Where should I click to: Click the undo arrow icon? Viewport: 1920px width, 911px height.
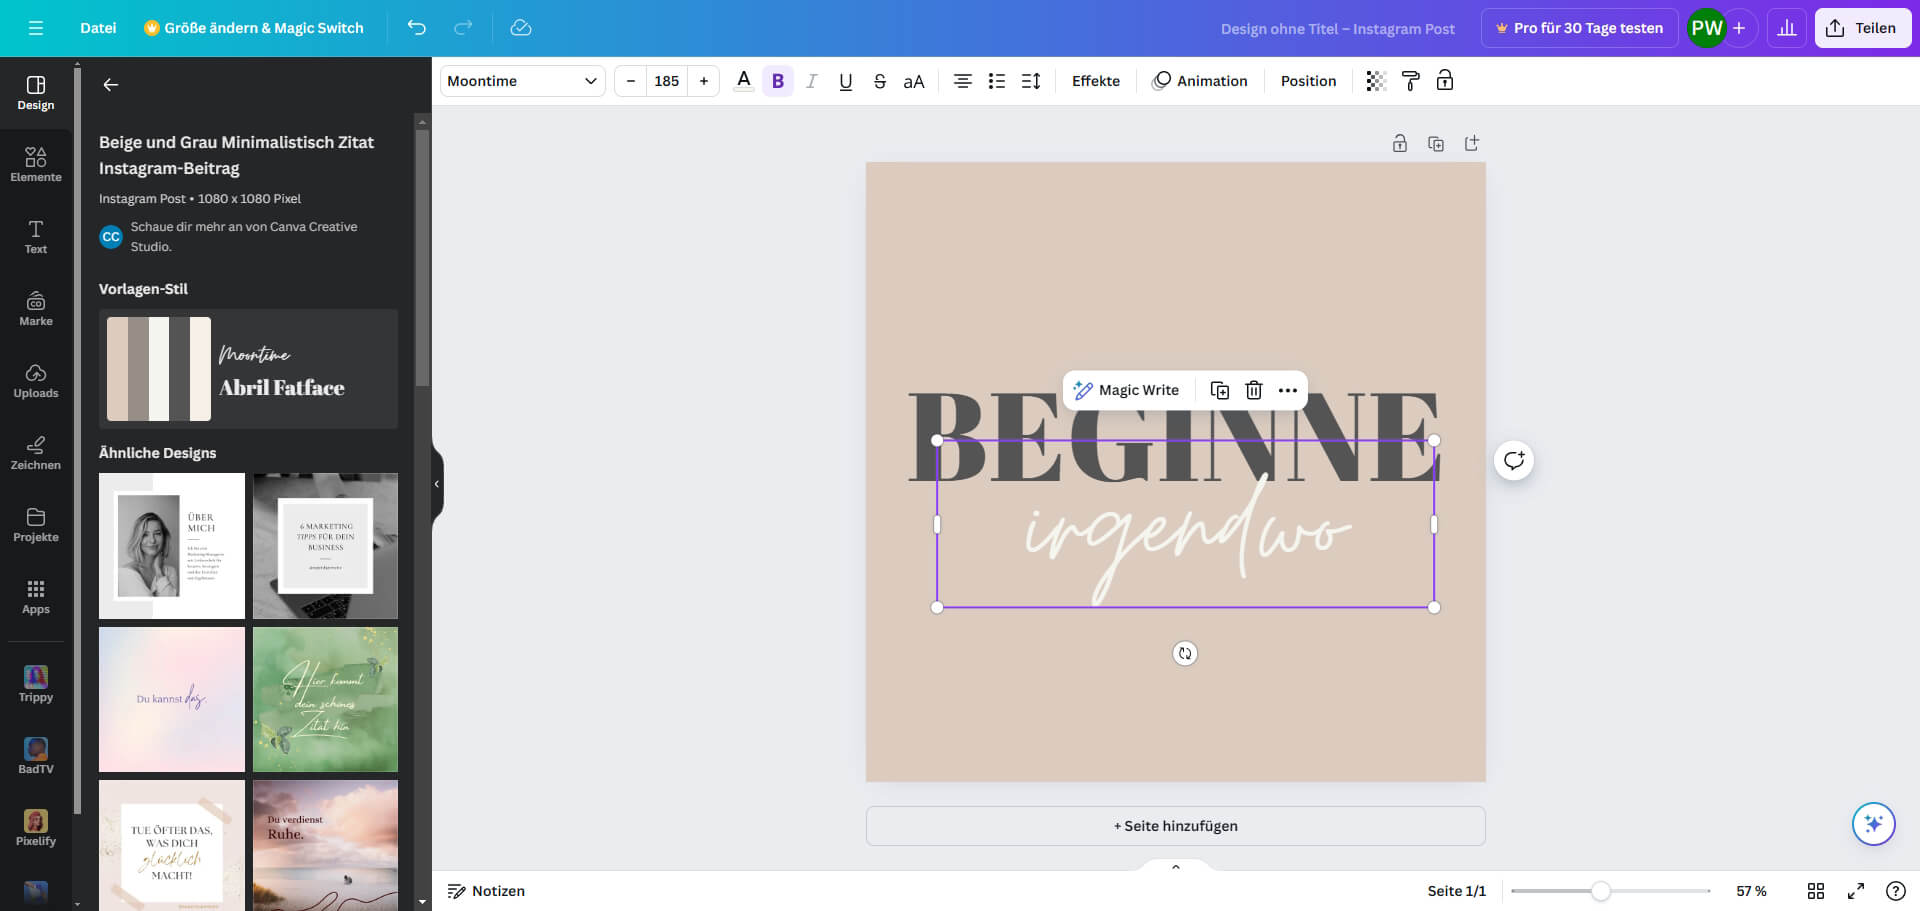[x=416, y=28]
